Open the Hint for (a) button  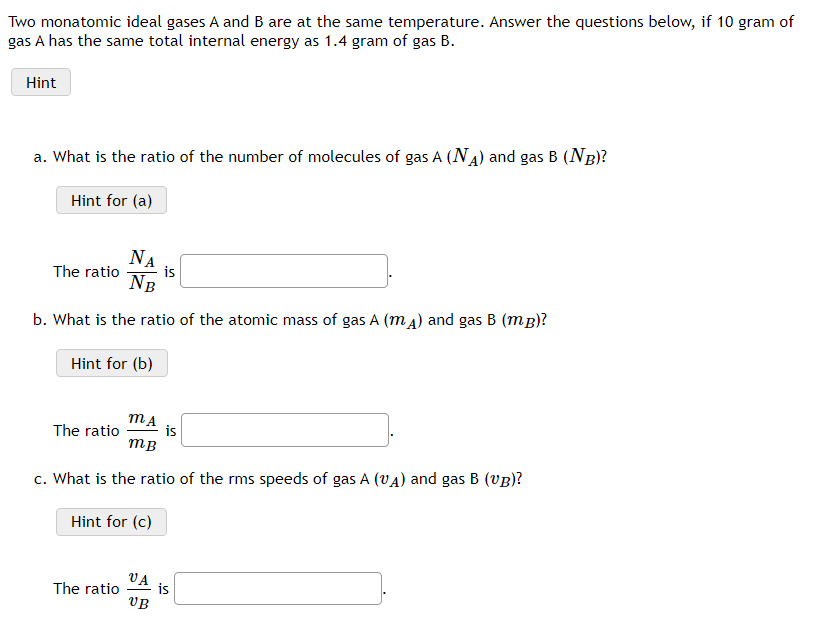click(x=111, y=200)
